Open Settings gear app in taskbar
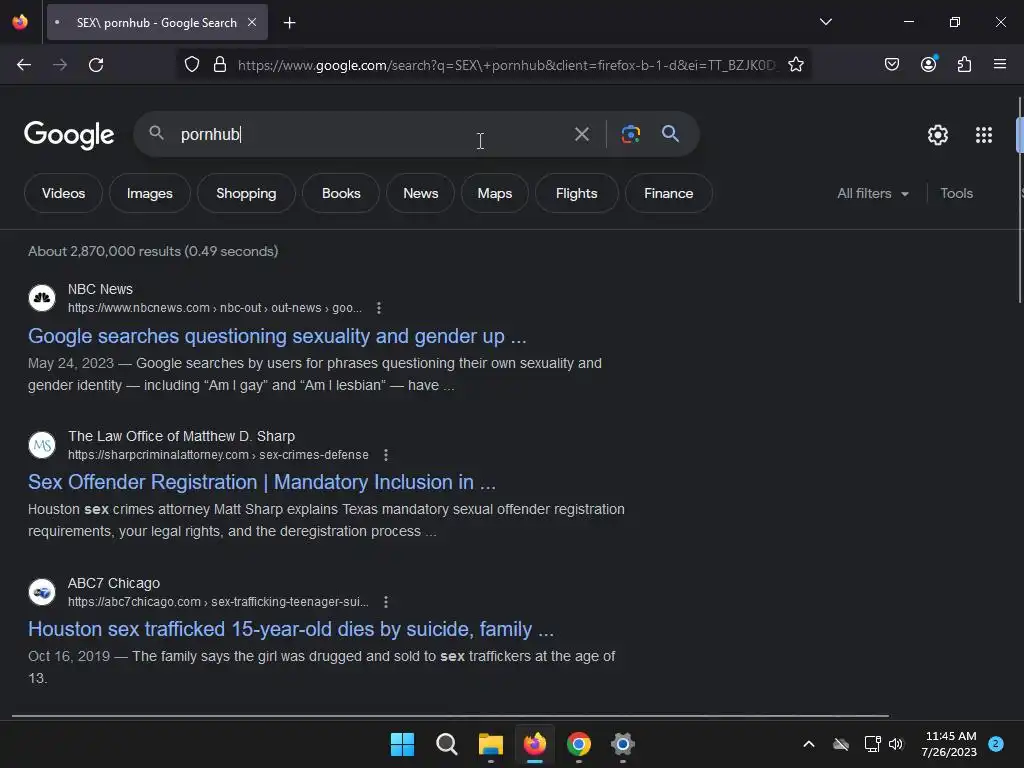Viewport: 1024px width, 768px height. point(622,744)
